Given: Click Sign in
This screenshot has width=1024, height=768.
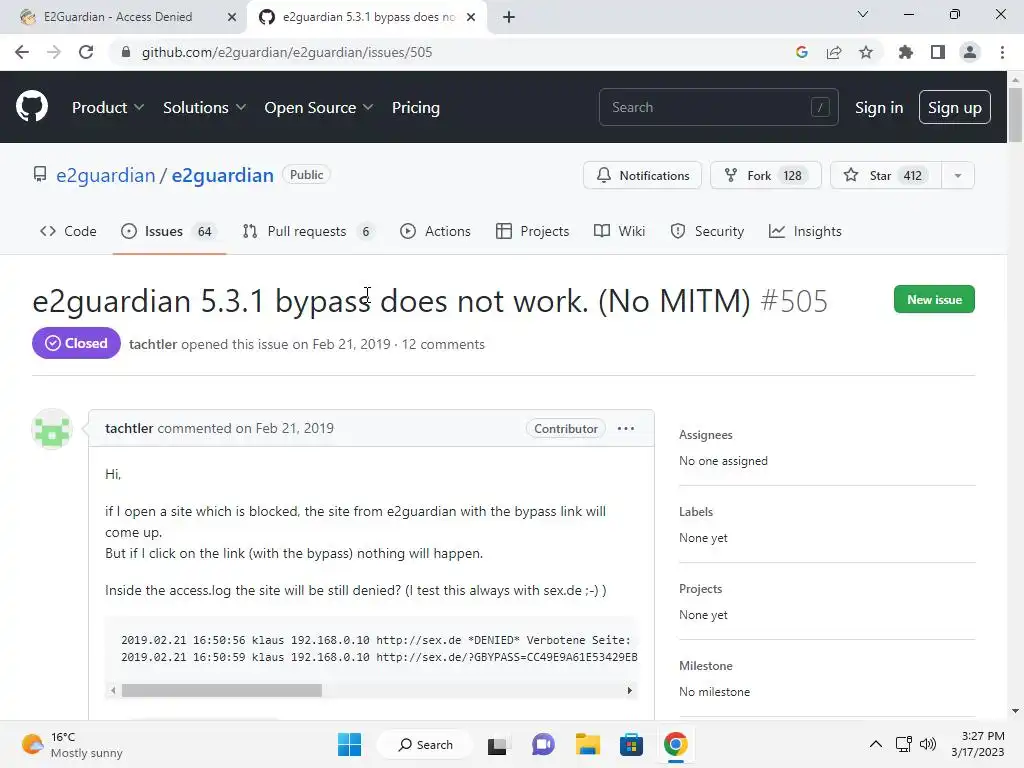Looking at the screenshot, I should (879, 107).
